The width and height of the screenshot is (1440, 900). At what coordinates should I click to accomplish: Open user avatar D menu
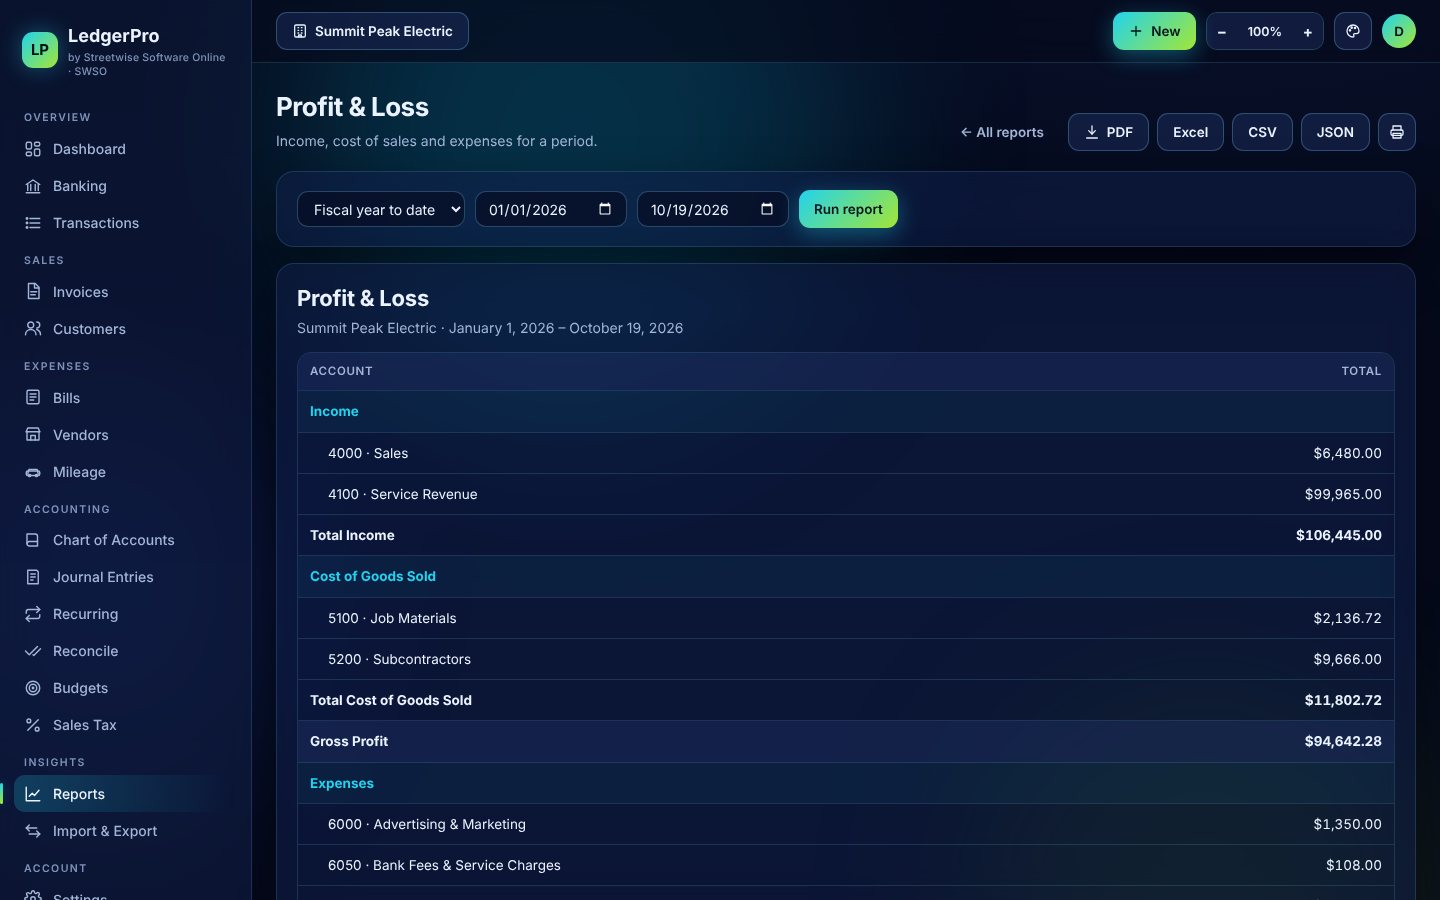pos(1399,31)
